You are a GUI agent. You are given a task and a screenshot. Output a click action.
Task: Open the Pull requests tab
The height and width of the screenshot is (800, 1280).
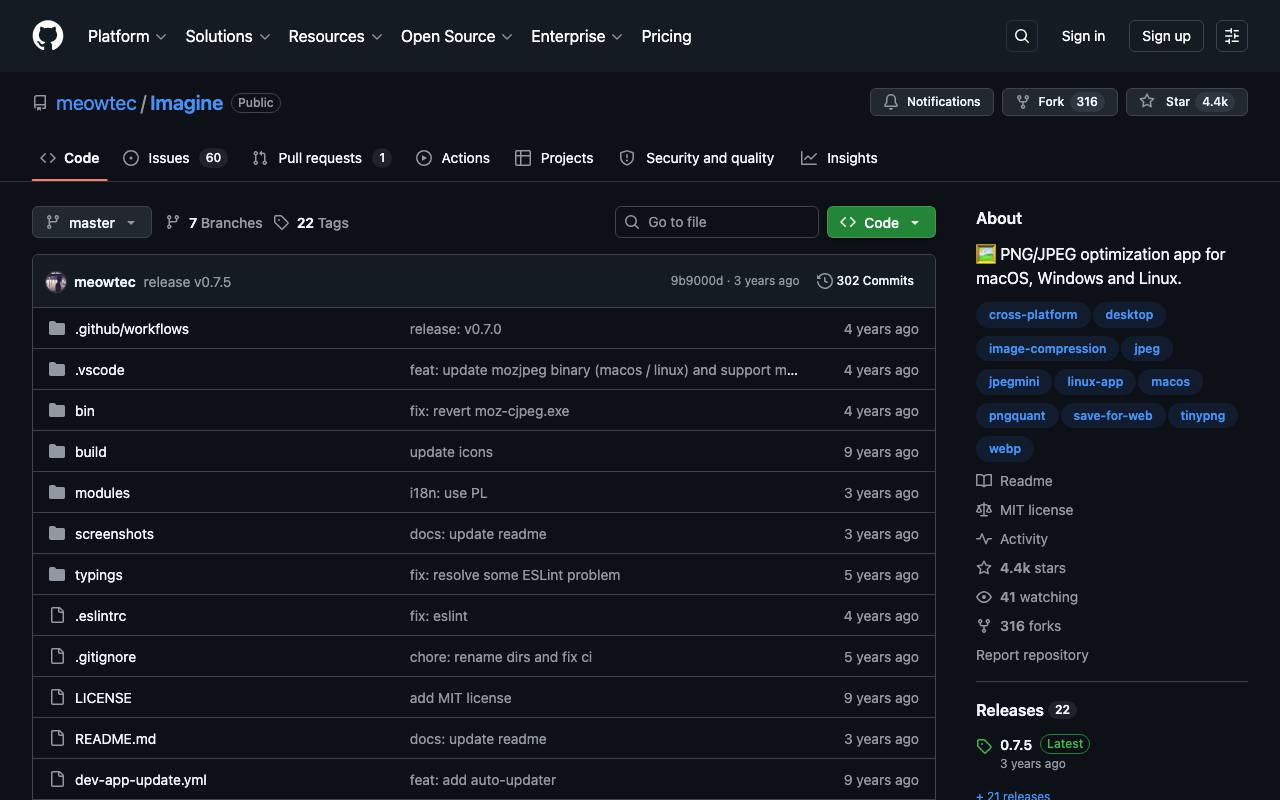coord(321,158)
